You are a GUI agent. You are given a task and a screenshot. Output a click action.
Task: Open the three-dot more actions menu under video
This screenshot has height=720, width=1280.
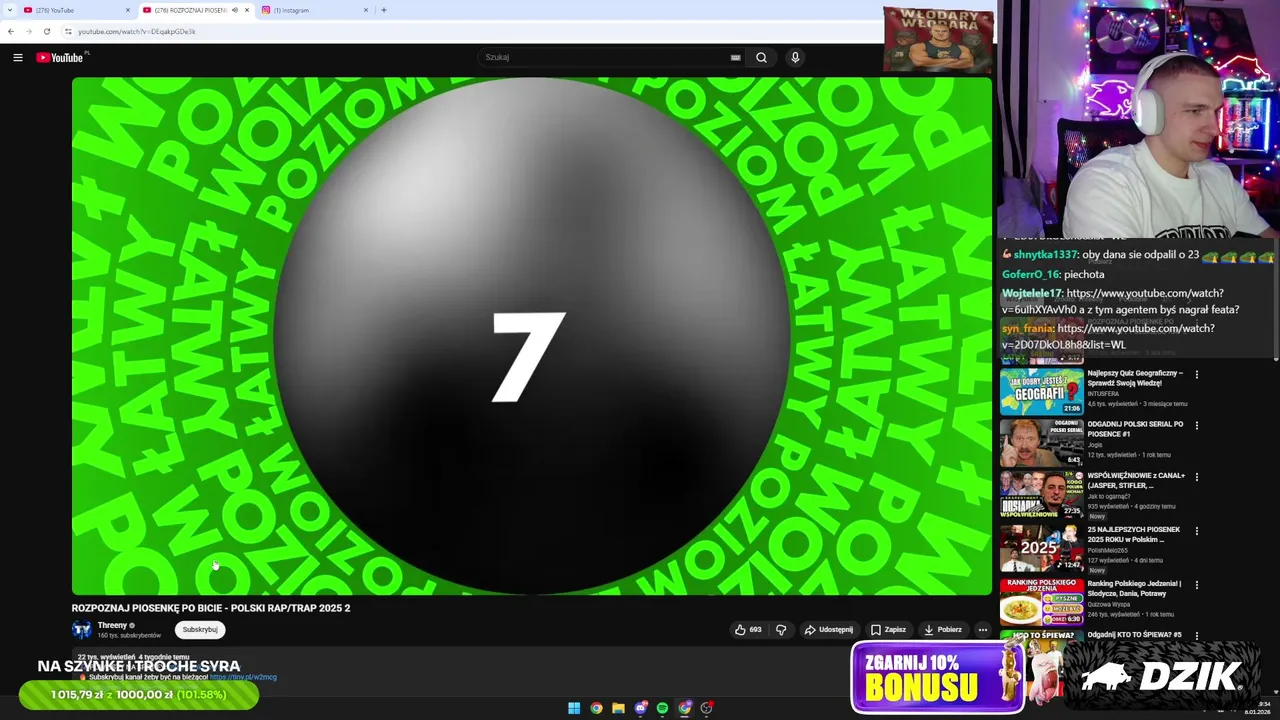[983, 630]
